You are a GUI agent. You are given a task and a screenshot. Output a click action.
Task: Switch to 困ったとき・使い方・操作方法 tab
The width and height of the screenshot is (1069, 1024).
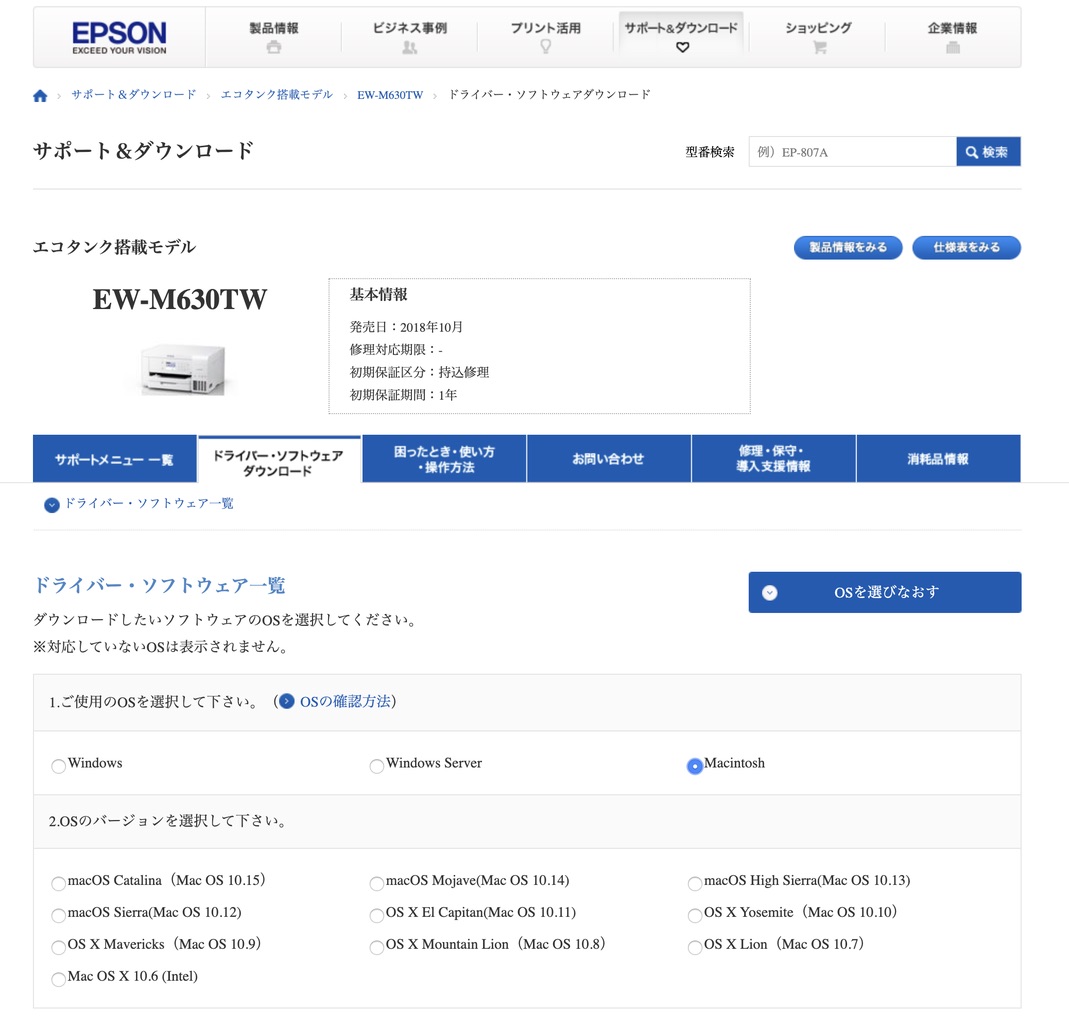[444, 459]
